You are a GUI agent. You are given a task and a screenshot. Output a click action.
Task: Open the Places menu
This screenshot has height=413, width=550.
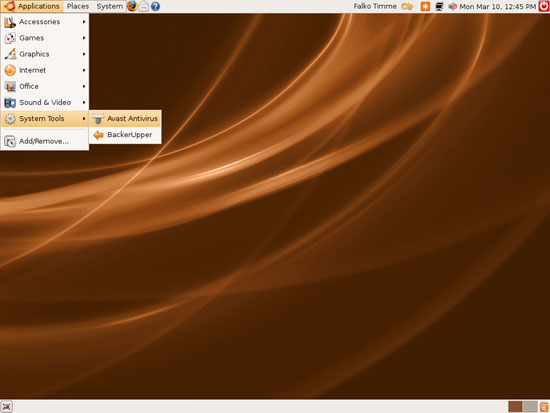78,6
